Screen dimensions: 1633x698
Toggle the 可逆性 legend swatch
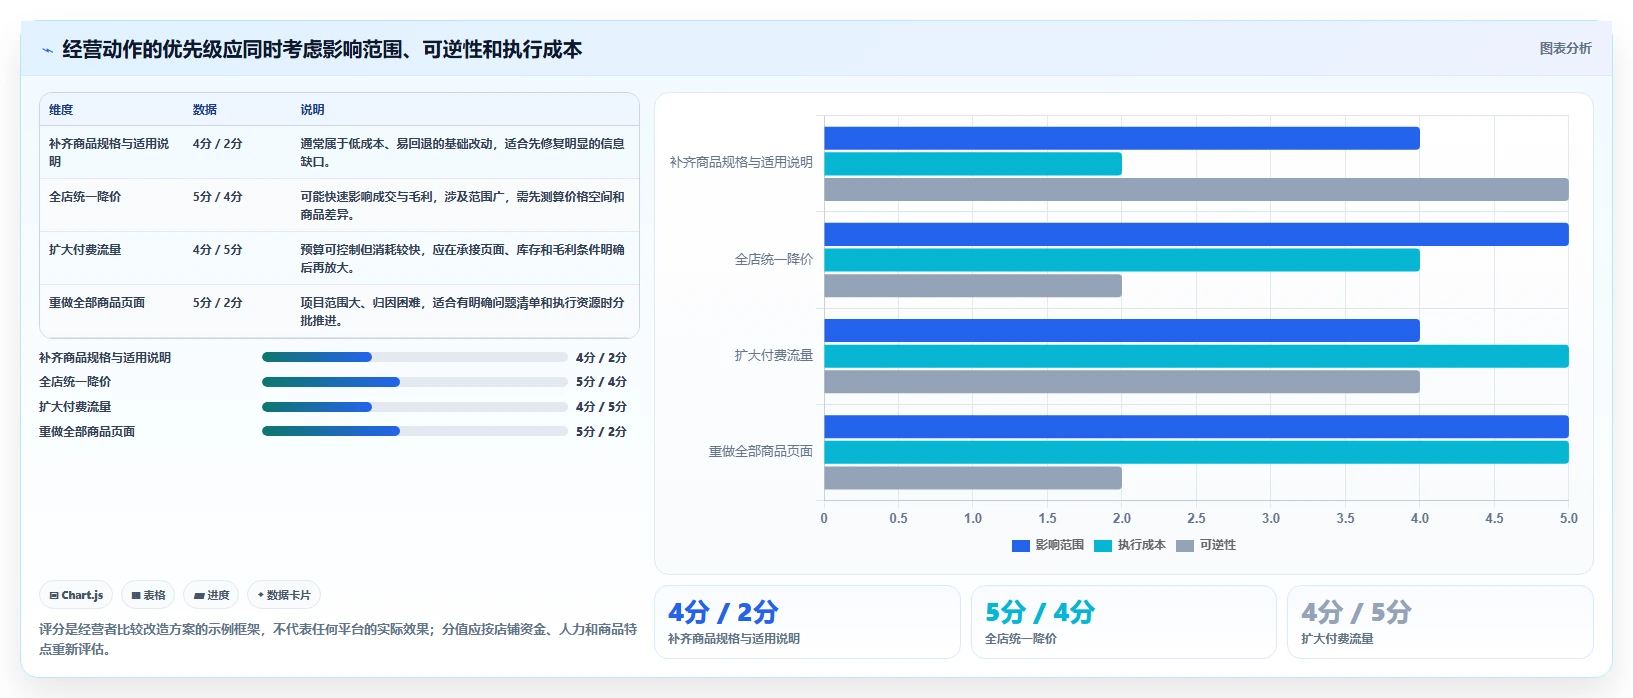click(x=1184, y=545)
